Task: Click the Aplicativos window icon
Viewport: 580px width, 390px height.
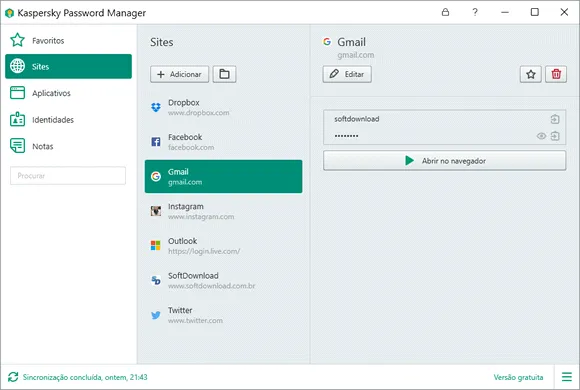Action: [17, 93]
